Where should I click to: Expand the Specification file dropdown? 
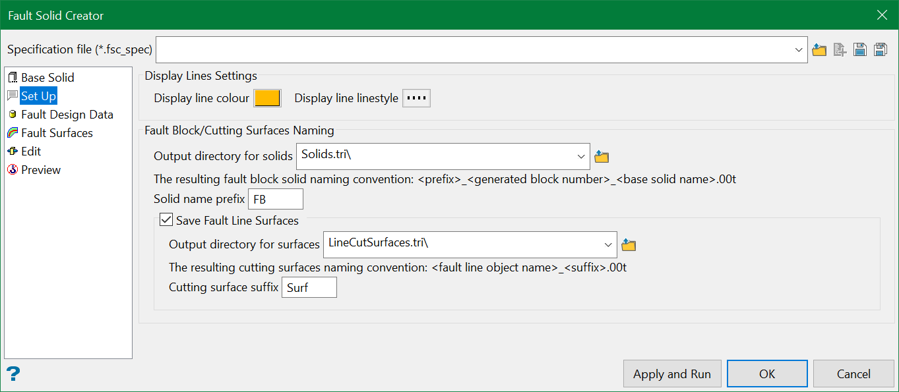[799, 50]
